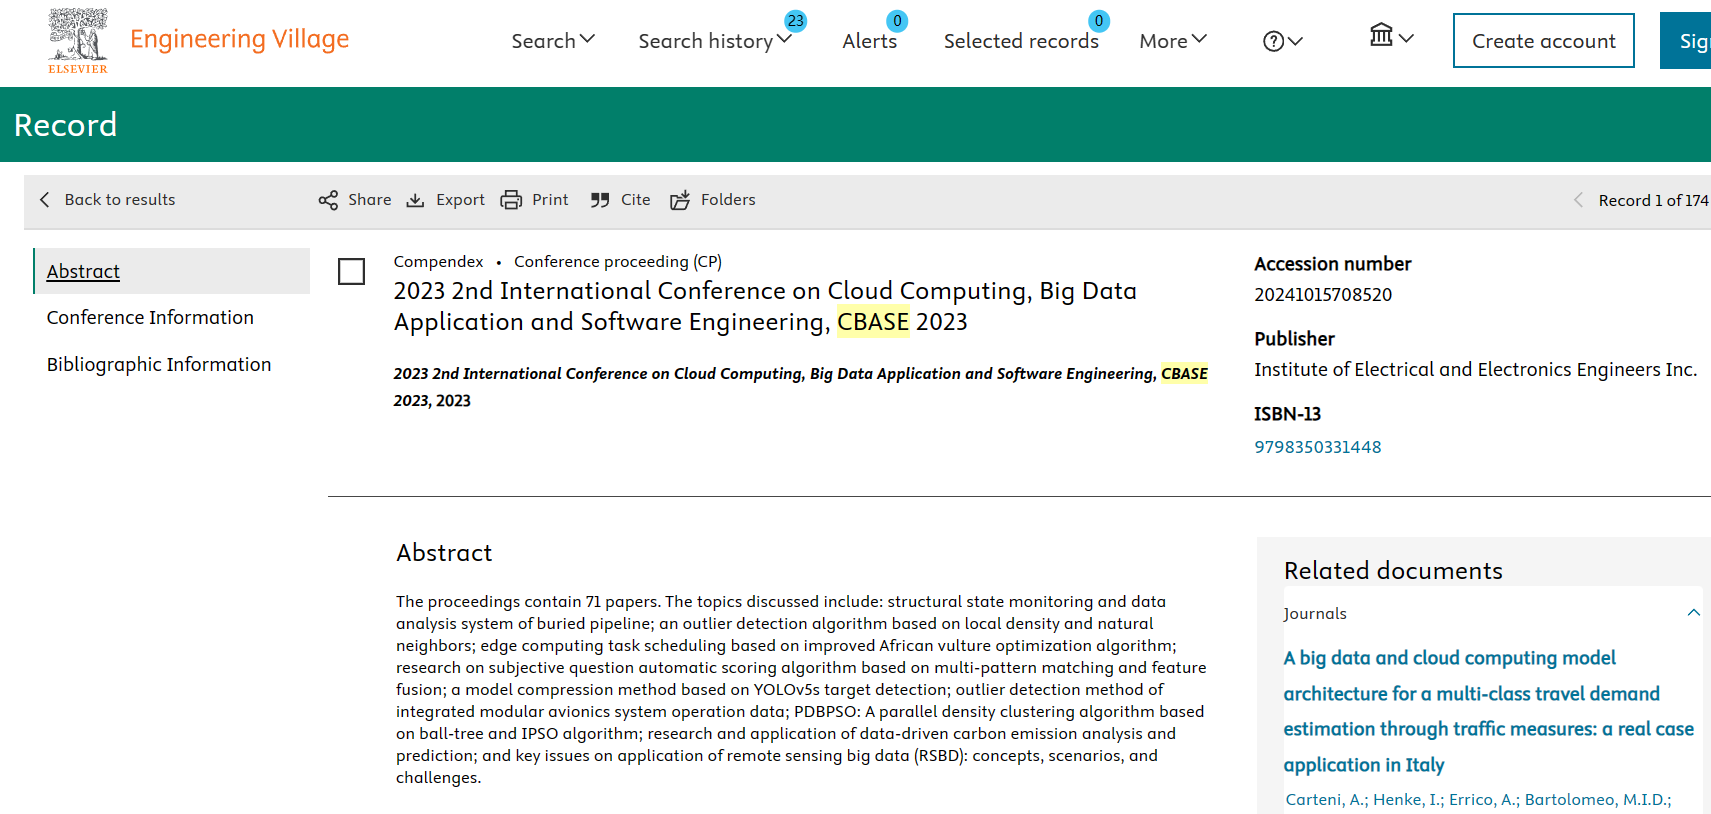Open the big data and cloud computing article
The image size is (1711, 814).
coord(1488,711)
